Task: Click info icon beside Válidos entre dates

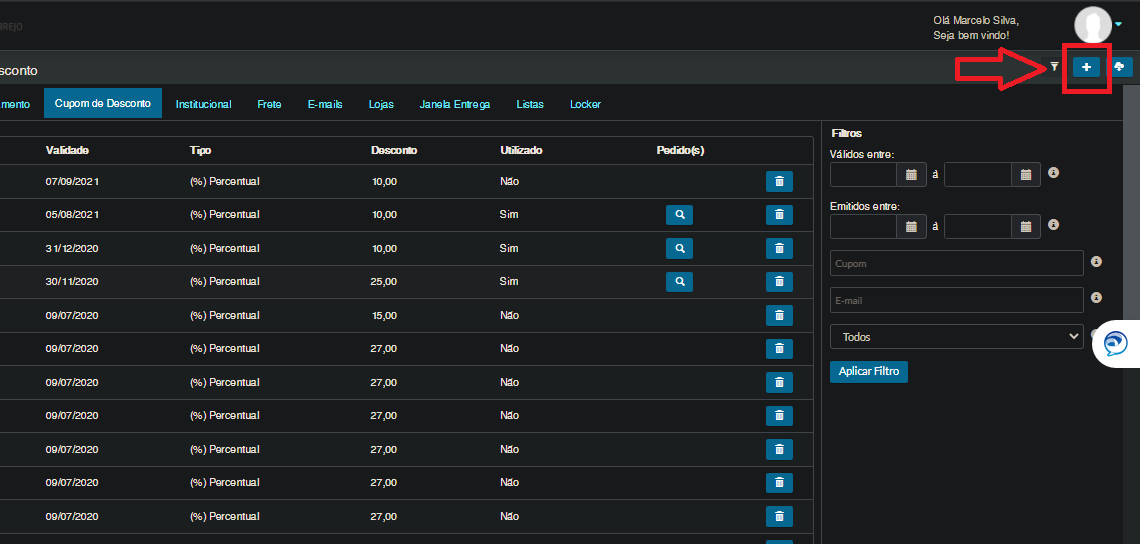Action: pos(1053,173)
